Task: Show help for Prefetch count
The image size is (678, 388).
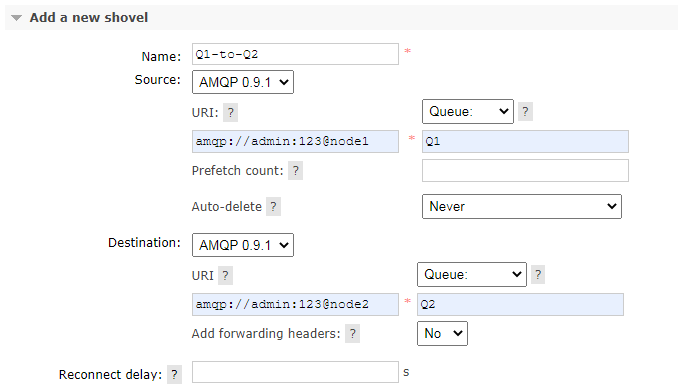Action: click(x=295, y=171)
